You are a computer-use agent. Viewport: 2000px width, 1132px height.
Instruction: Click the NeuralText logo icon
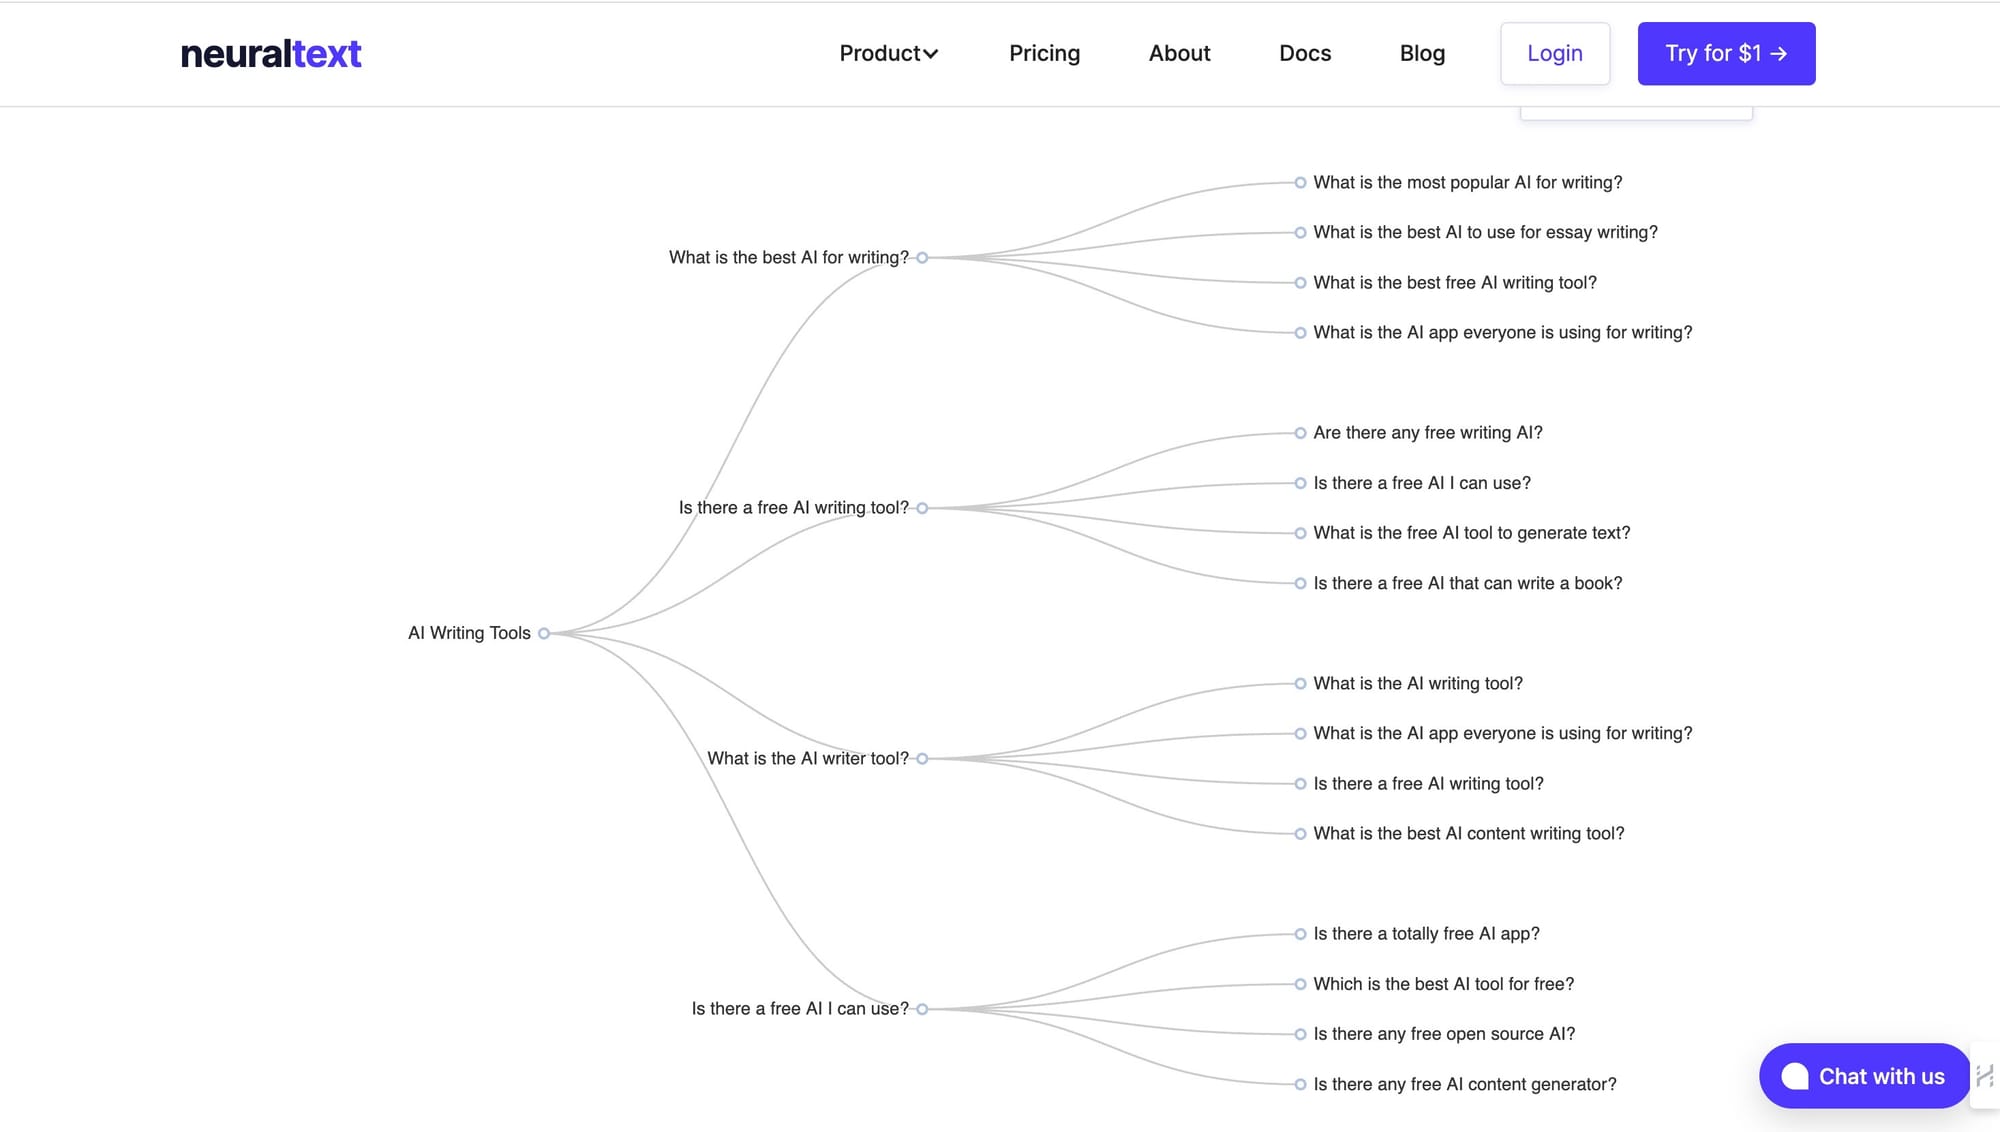pos(269,52)
